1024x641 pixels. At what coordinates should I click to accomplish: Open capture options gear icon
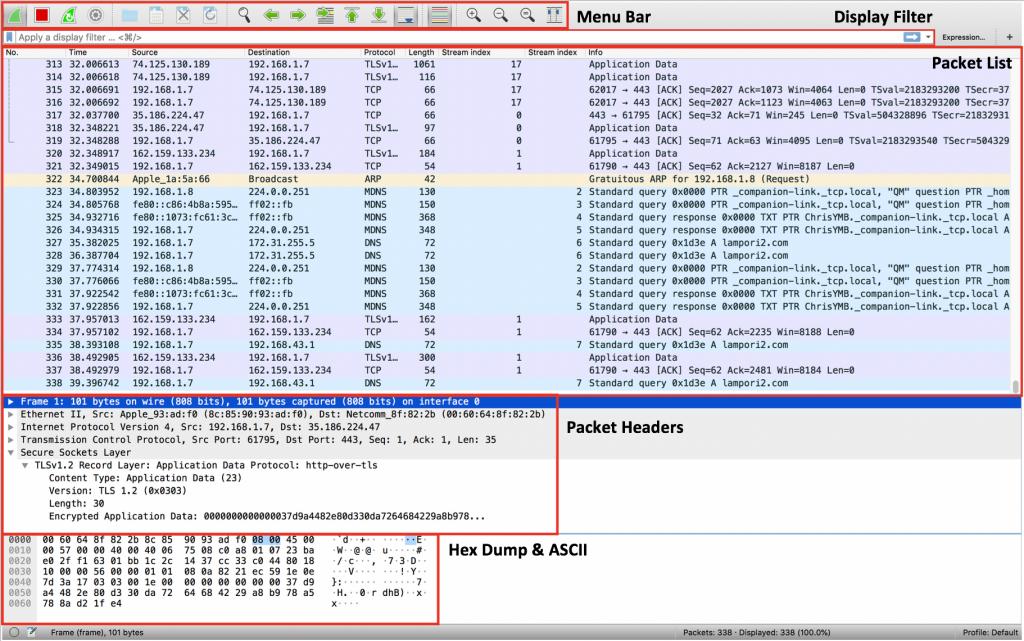coord(96,14)
